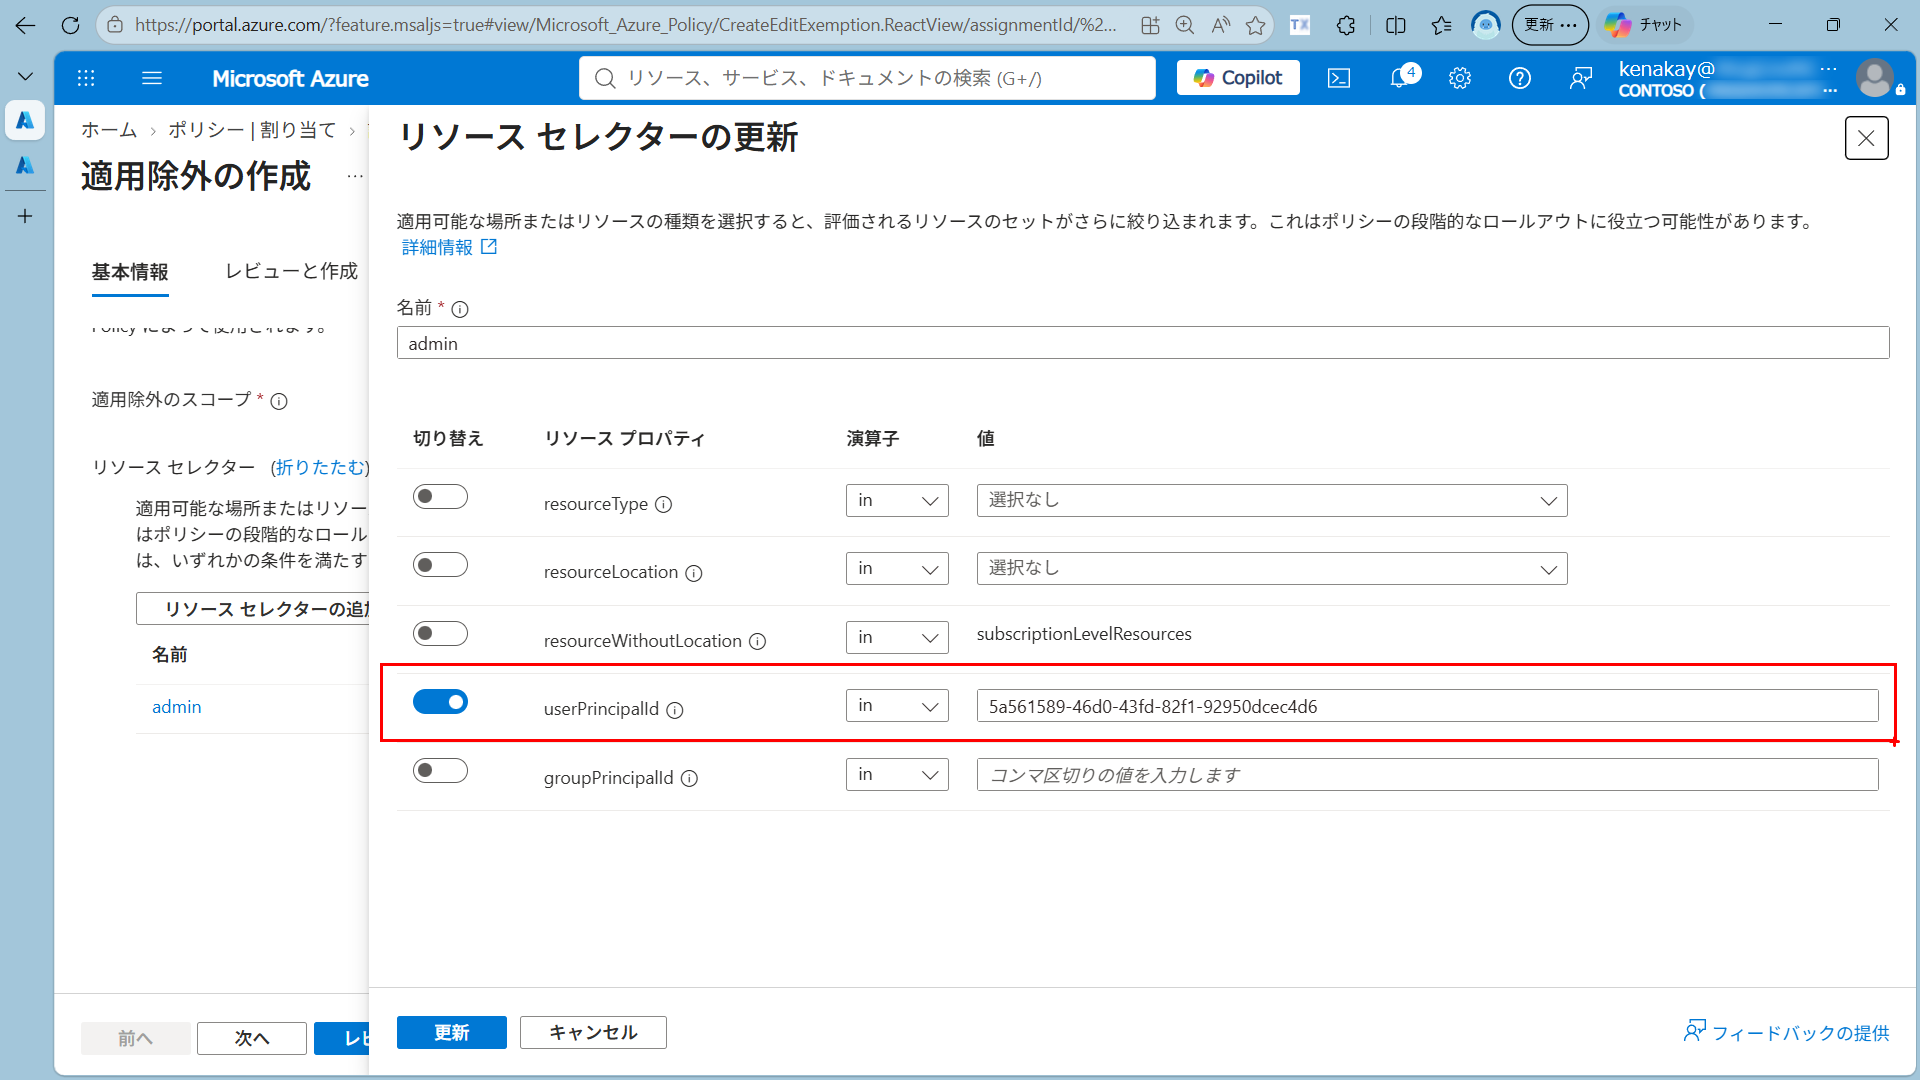This screenshot has width=1920, height=1080.
Task: Open new tab with sidebar plus
Action: [25, 216]
